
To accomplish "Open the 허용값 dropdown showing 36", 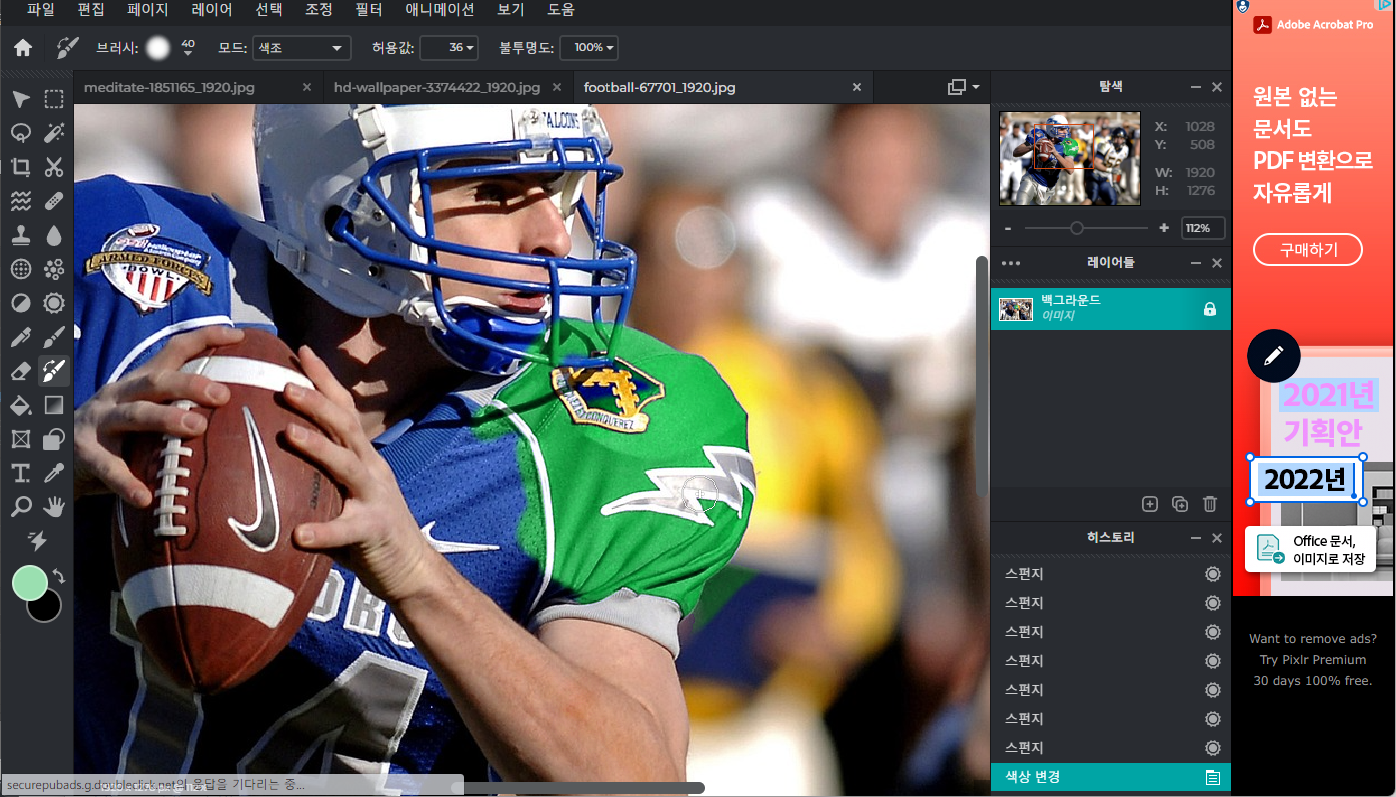I will coord(449,47).
